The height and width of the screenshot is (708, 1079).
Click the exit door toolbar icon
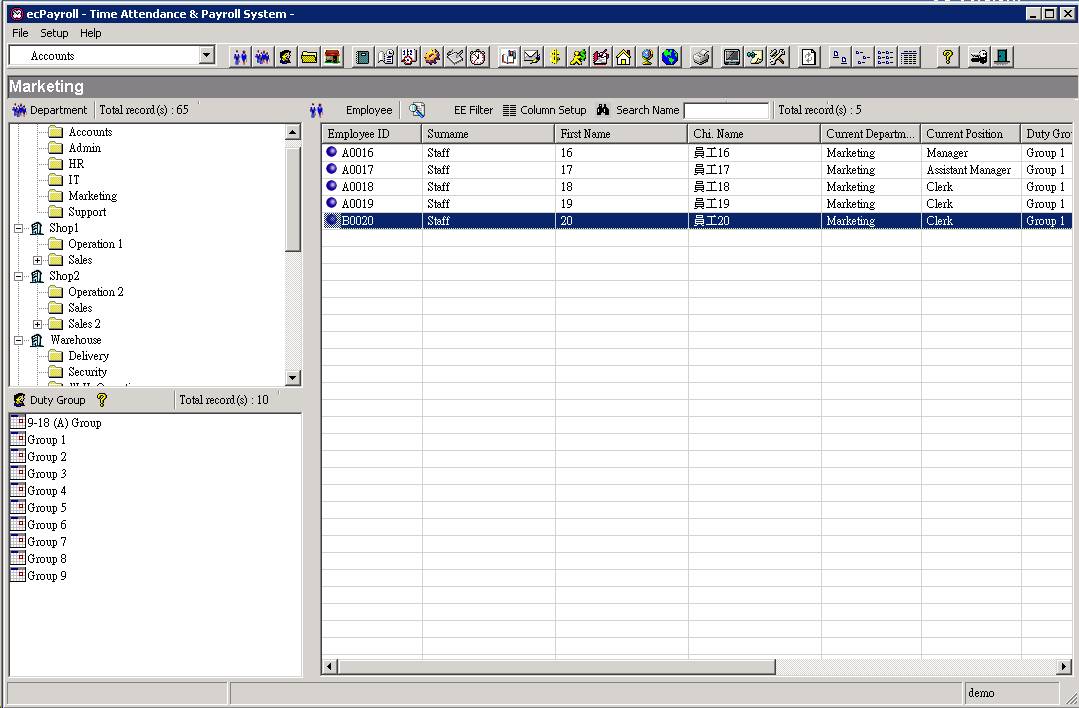[x=1002, y=57]
